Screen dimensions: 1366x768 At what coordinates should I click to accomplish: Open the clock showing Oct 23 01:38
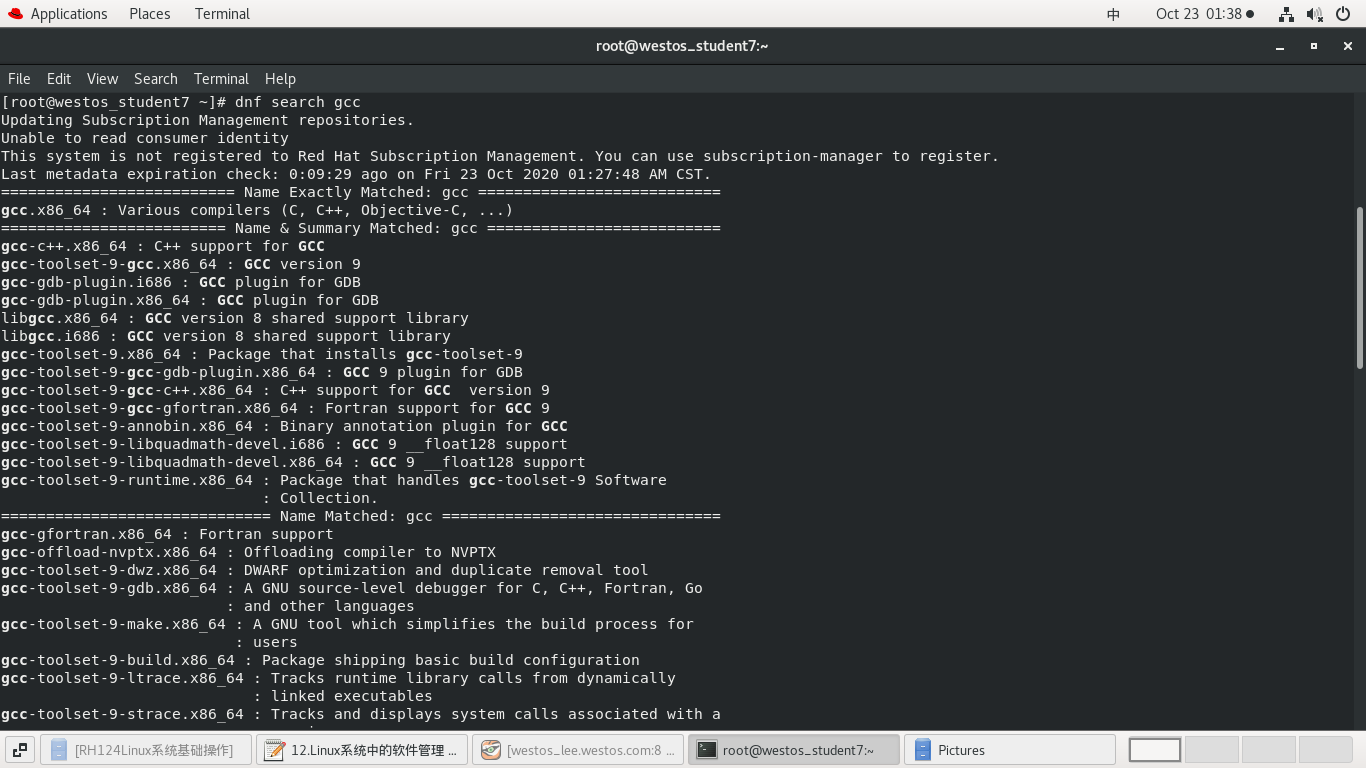pos(1204,14)
